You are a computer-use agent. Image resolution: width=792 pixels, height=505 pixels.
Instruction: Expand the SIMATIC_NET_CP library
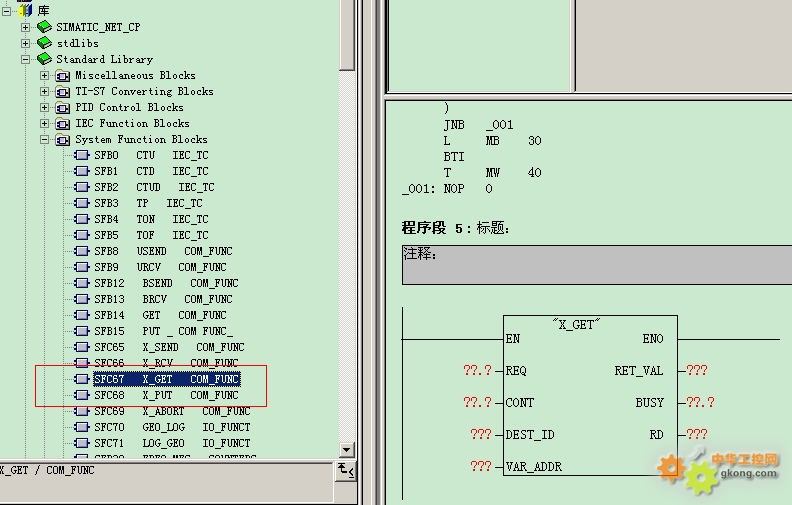pyautogui.click(x=25, y=27)
